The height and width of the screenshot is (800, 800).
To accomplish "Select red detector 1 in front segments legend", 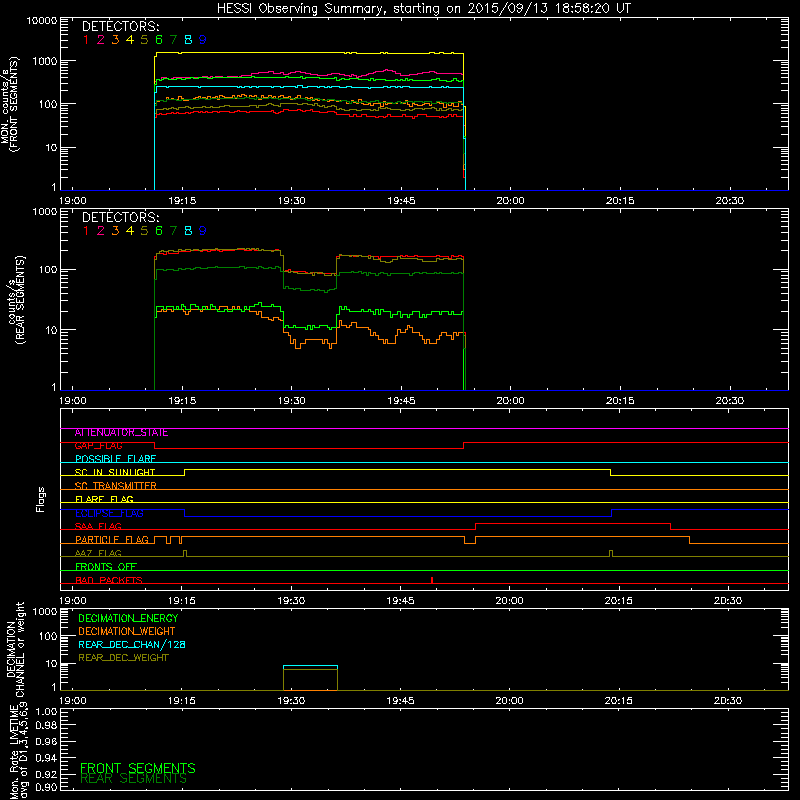I will 86,39.
